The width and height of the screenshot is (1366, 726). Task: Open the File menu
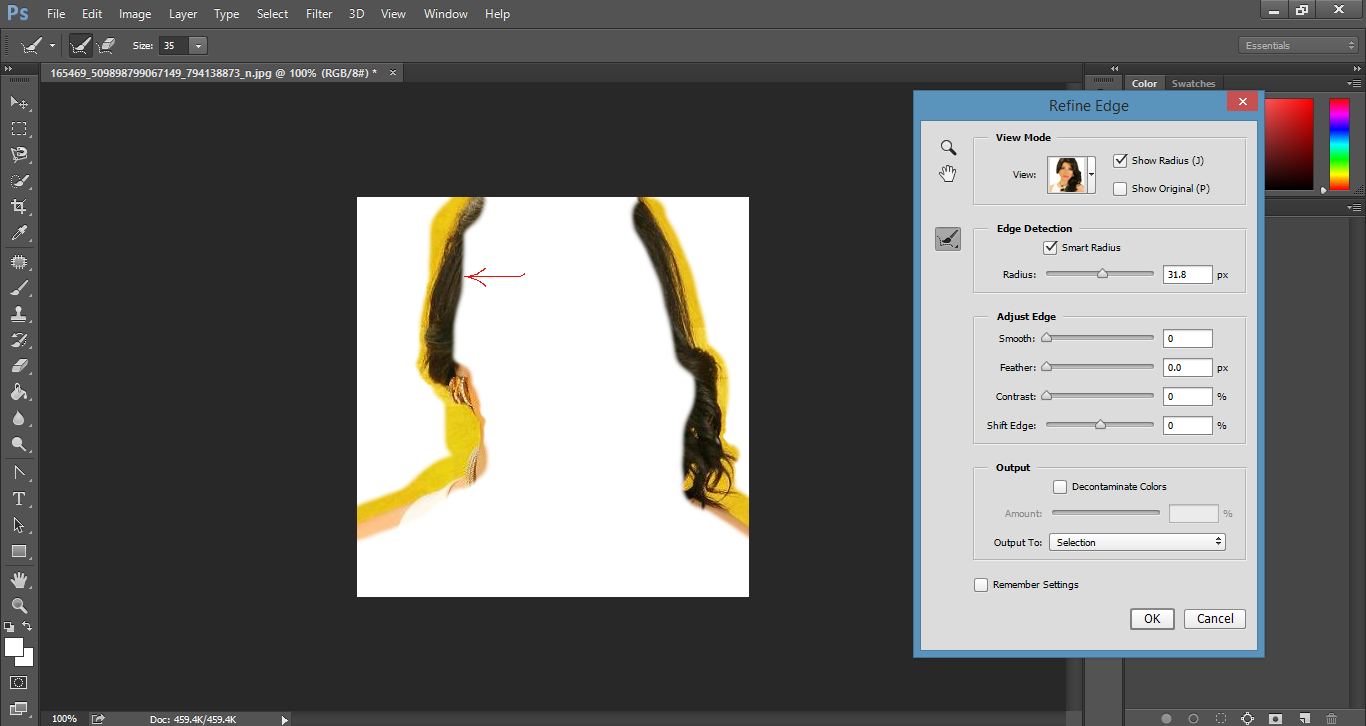click(56, 14)
